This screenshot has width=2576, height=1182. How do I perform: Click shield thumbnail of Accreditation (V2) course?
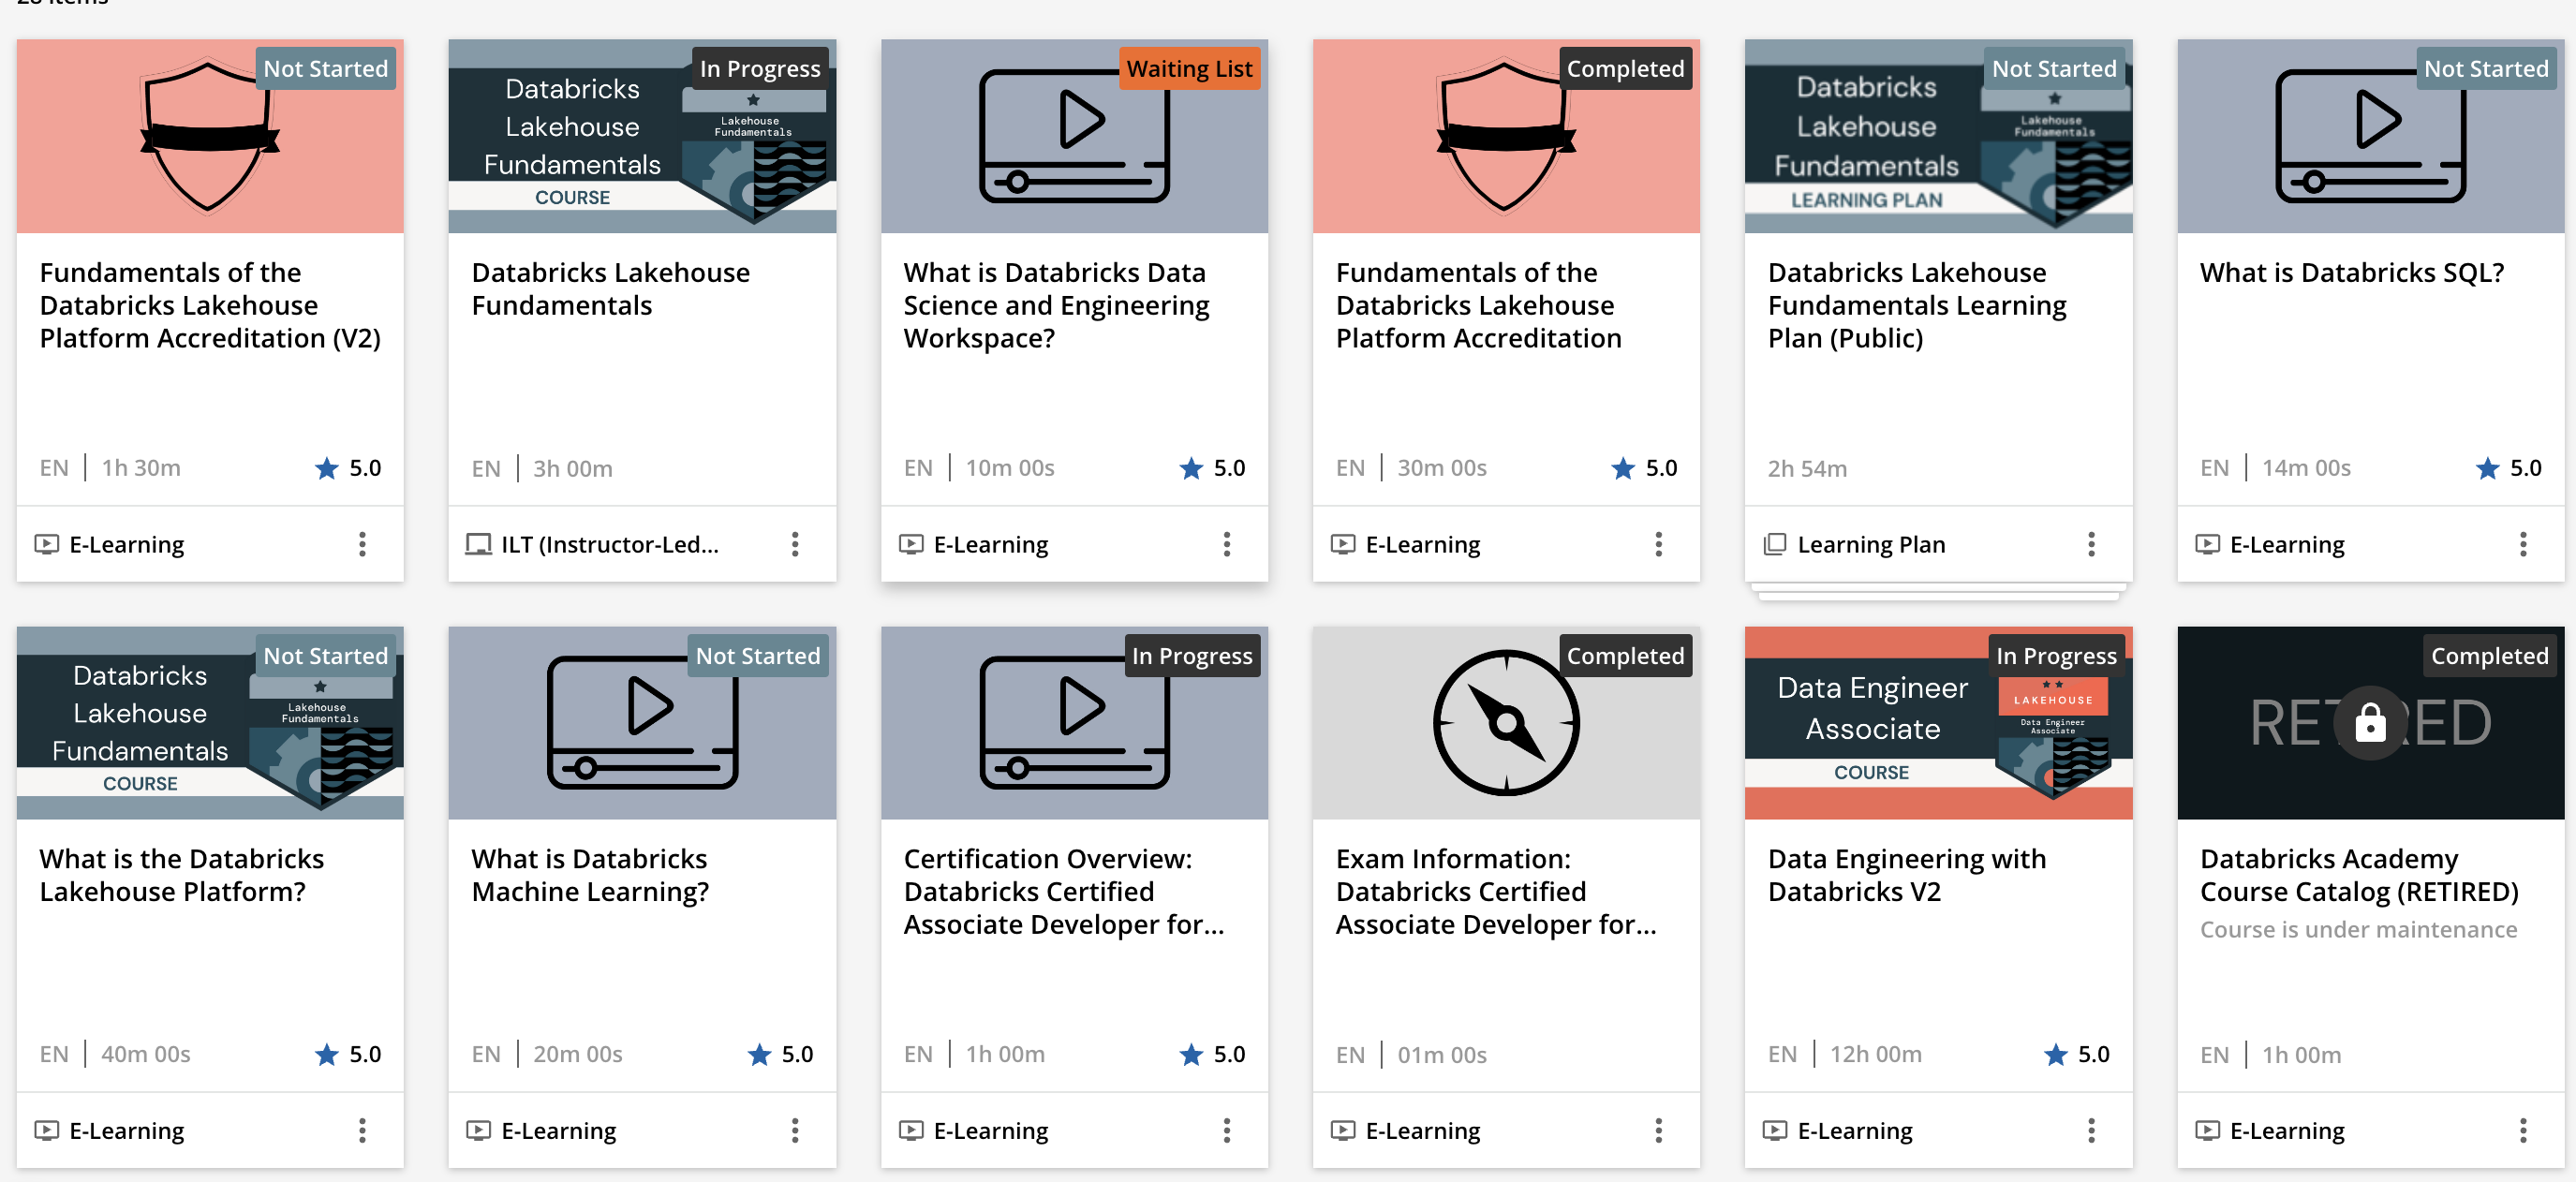[x=210, y=136]
